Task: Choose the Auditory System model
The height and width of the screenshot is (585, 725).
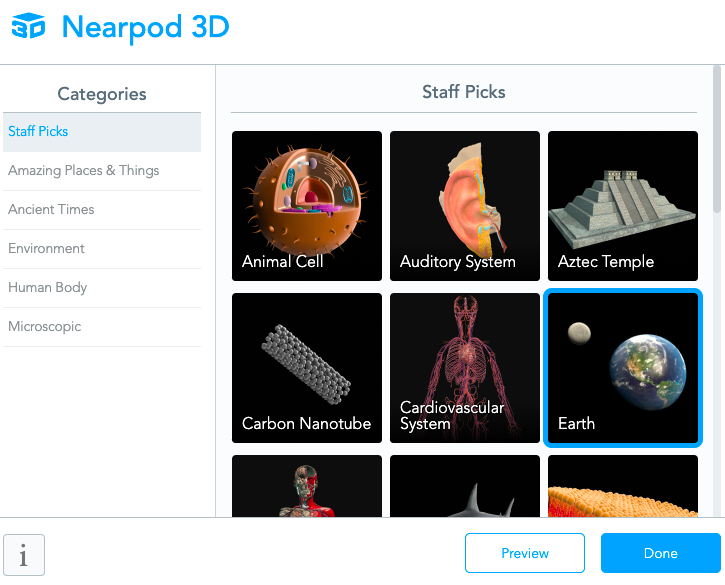Action: tap(465, 206)
